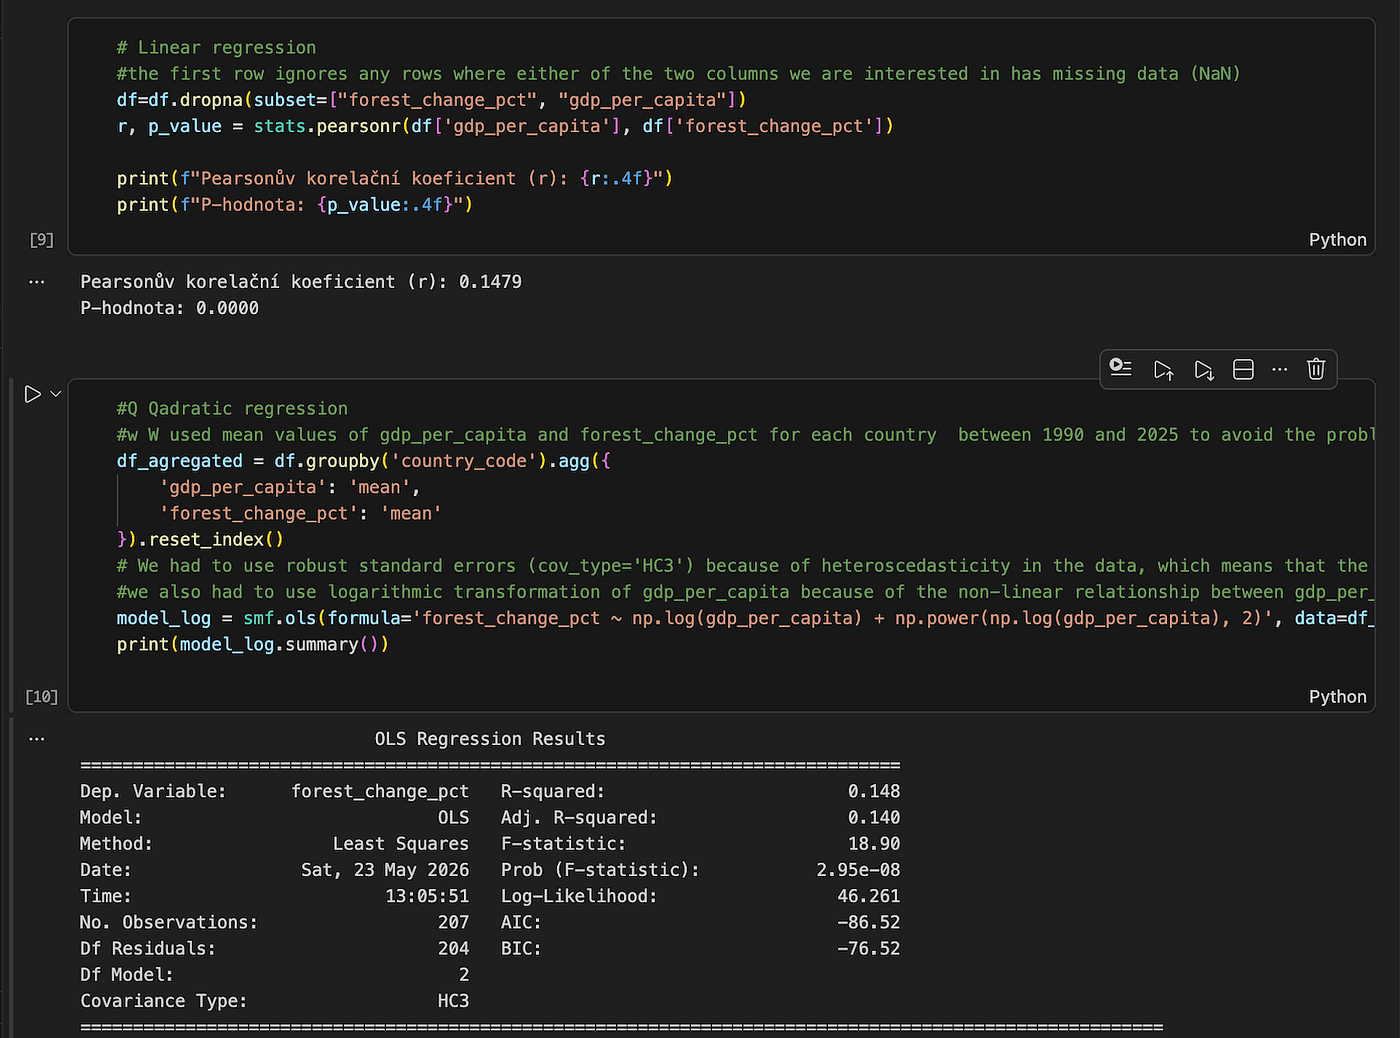
Task: Click the df.dropna code line
Action: tap(431, 100)
